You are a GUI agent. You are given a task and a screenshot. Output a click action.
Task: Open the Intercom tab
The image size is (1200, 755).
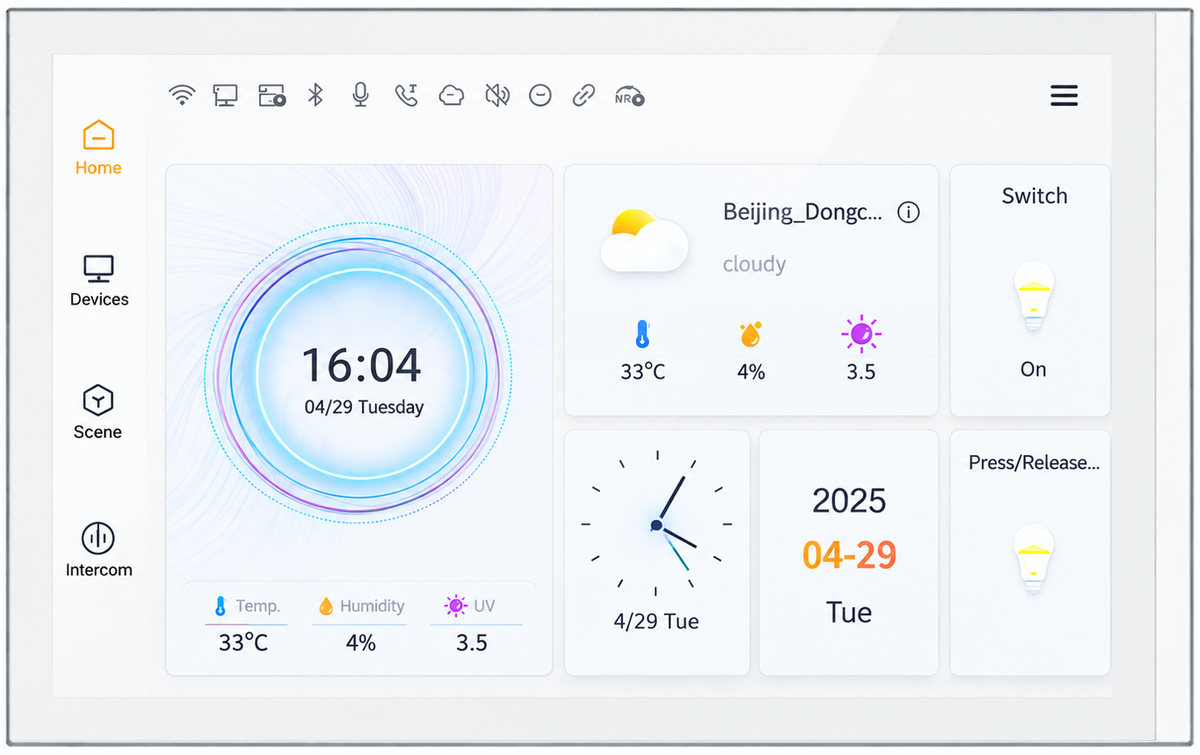99,550
